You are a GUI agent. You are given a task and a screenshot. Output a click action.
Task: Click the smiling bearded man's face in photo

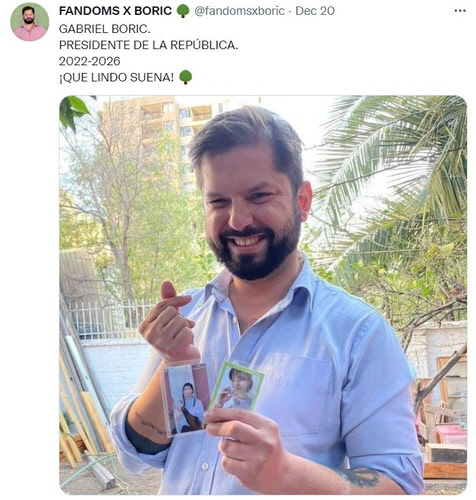tap(250, 207)
